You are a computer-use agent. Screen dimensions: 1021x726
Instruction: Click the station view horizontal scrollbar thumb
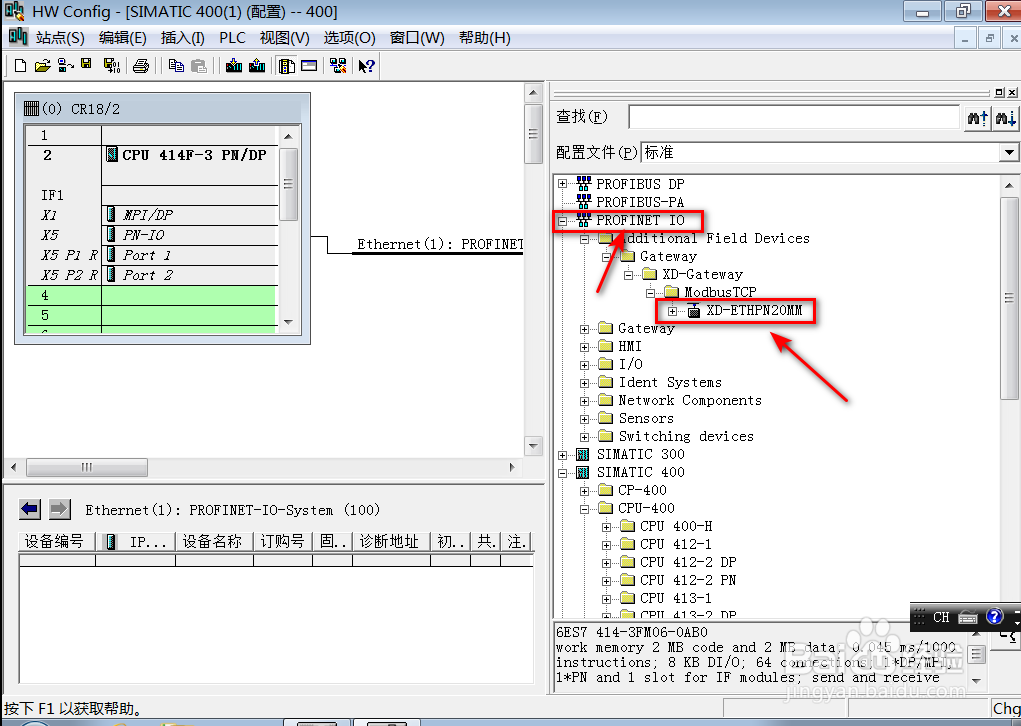(87, 467)
